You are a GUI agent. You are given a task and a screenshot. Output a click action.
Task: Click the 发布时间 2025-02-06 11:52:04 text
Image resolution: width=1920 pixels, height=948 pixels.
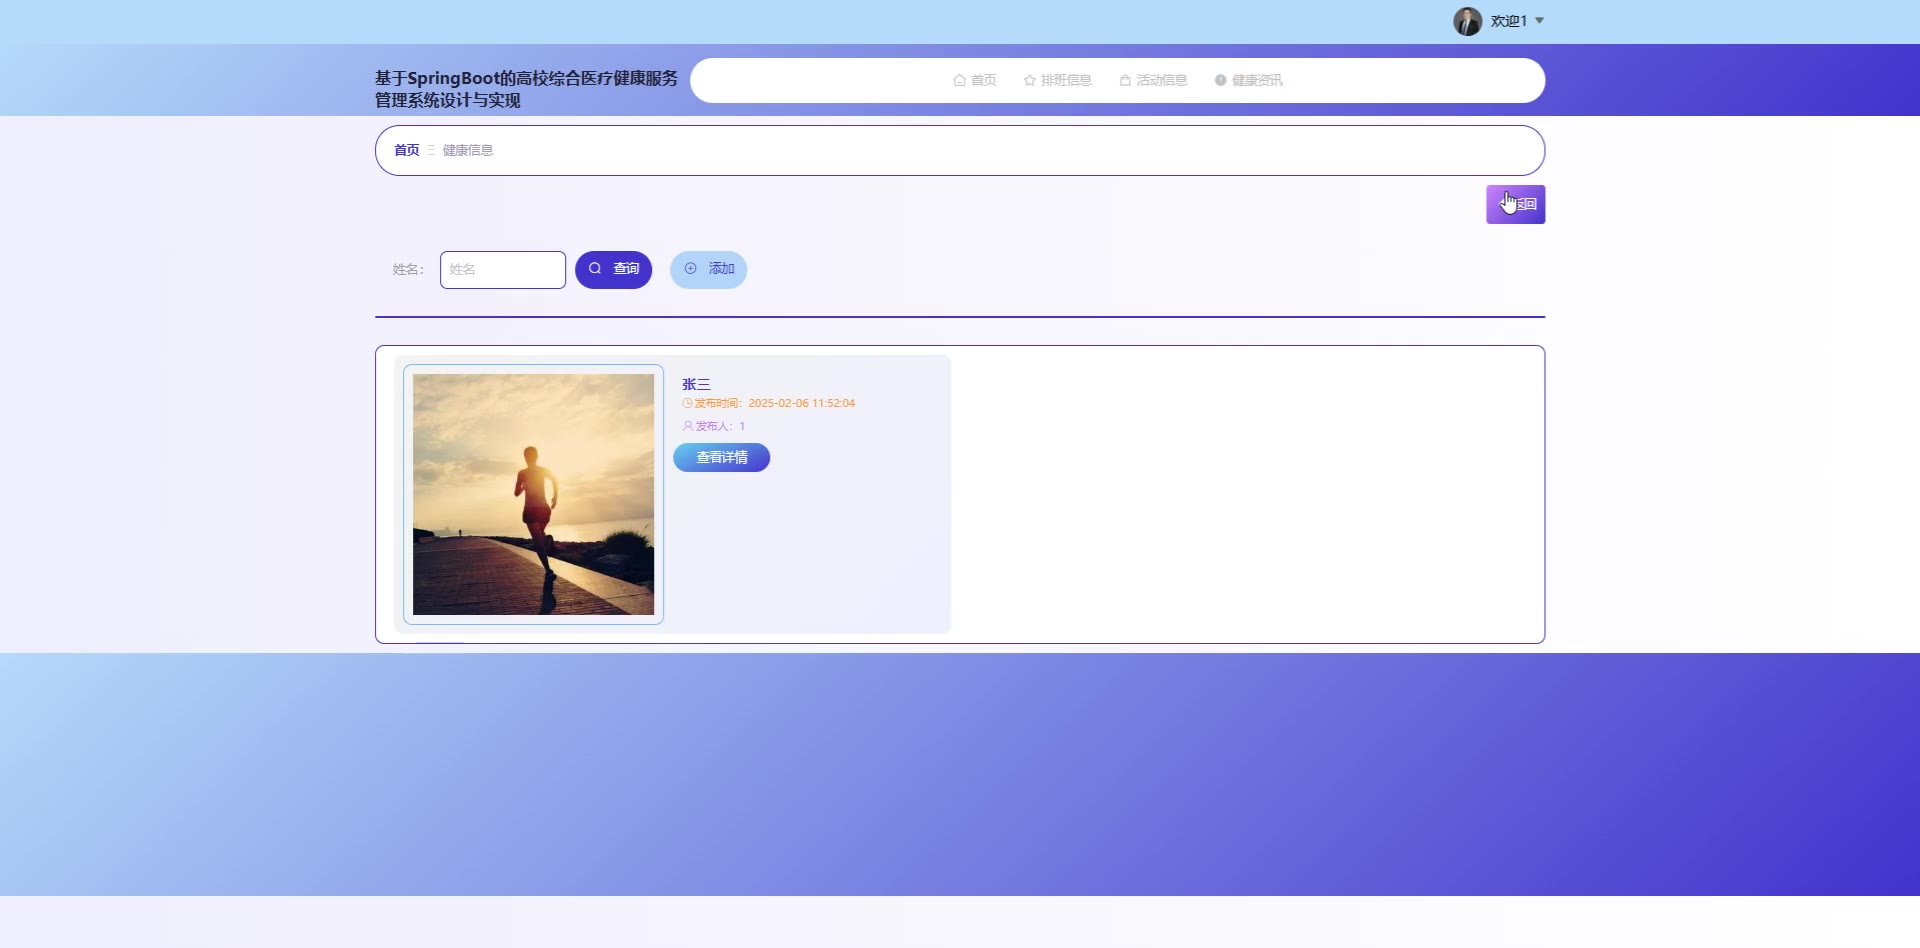768,403
